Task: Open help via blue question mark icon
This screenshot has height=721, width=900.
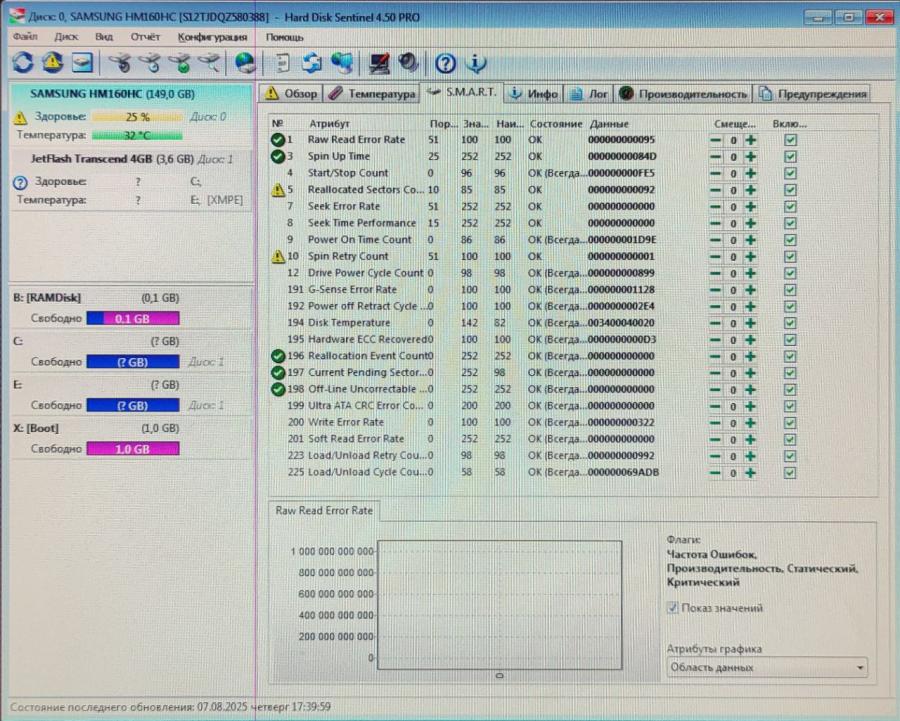Action: [446, 62]
